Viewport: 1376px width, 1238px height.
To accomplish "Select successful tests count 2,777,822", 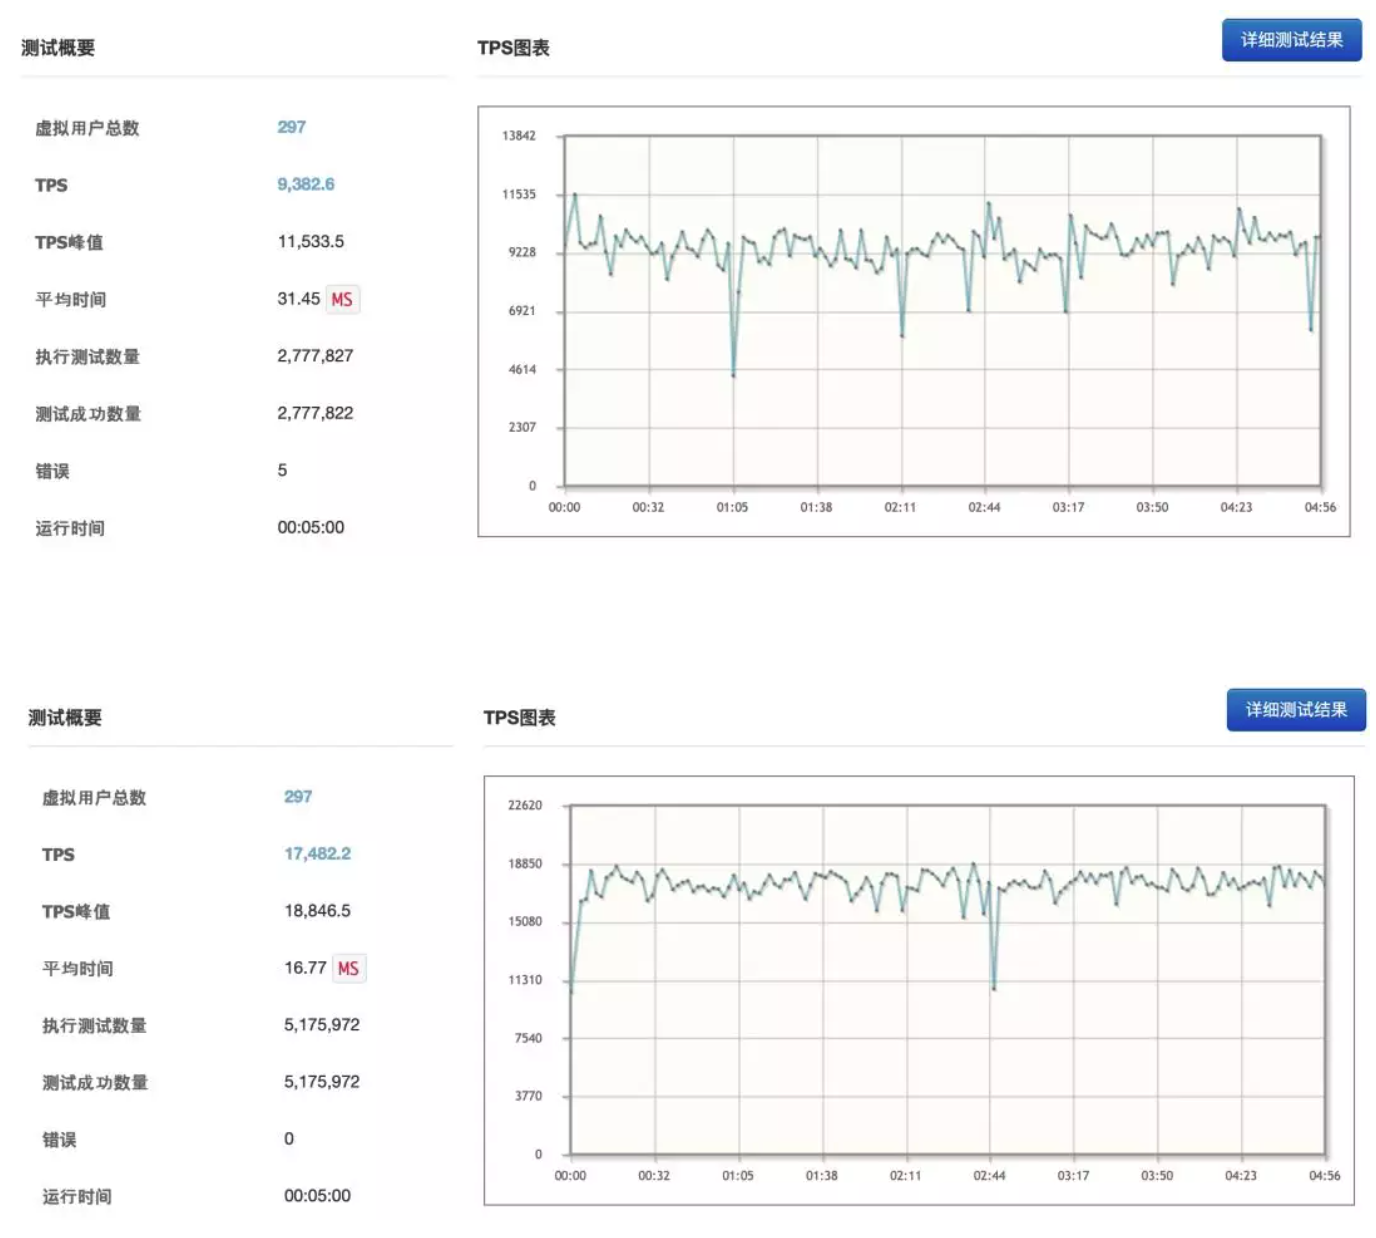I will [315, 413].
